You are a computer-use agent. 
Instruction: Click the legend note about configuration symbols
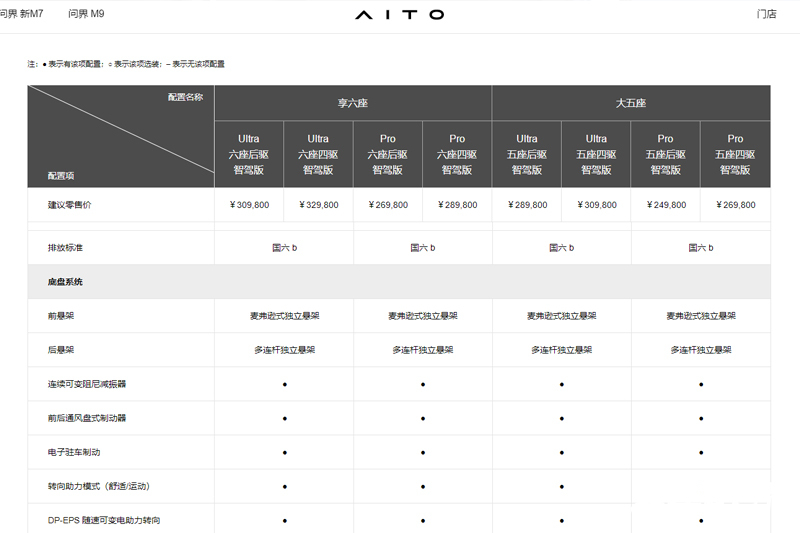[x=126, y=64]
